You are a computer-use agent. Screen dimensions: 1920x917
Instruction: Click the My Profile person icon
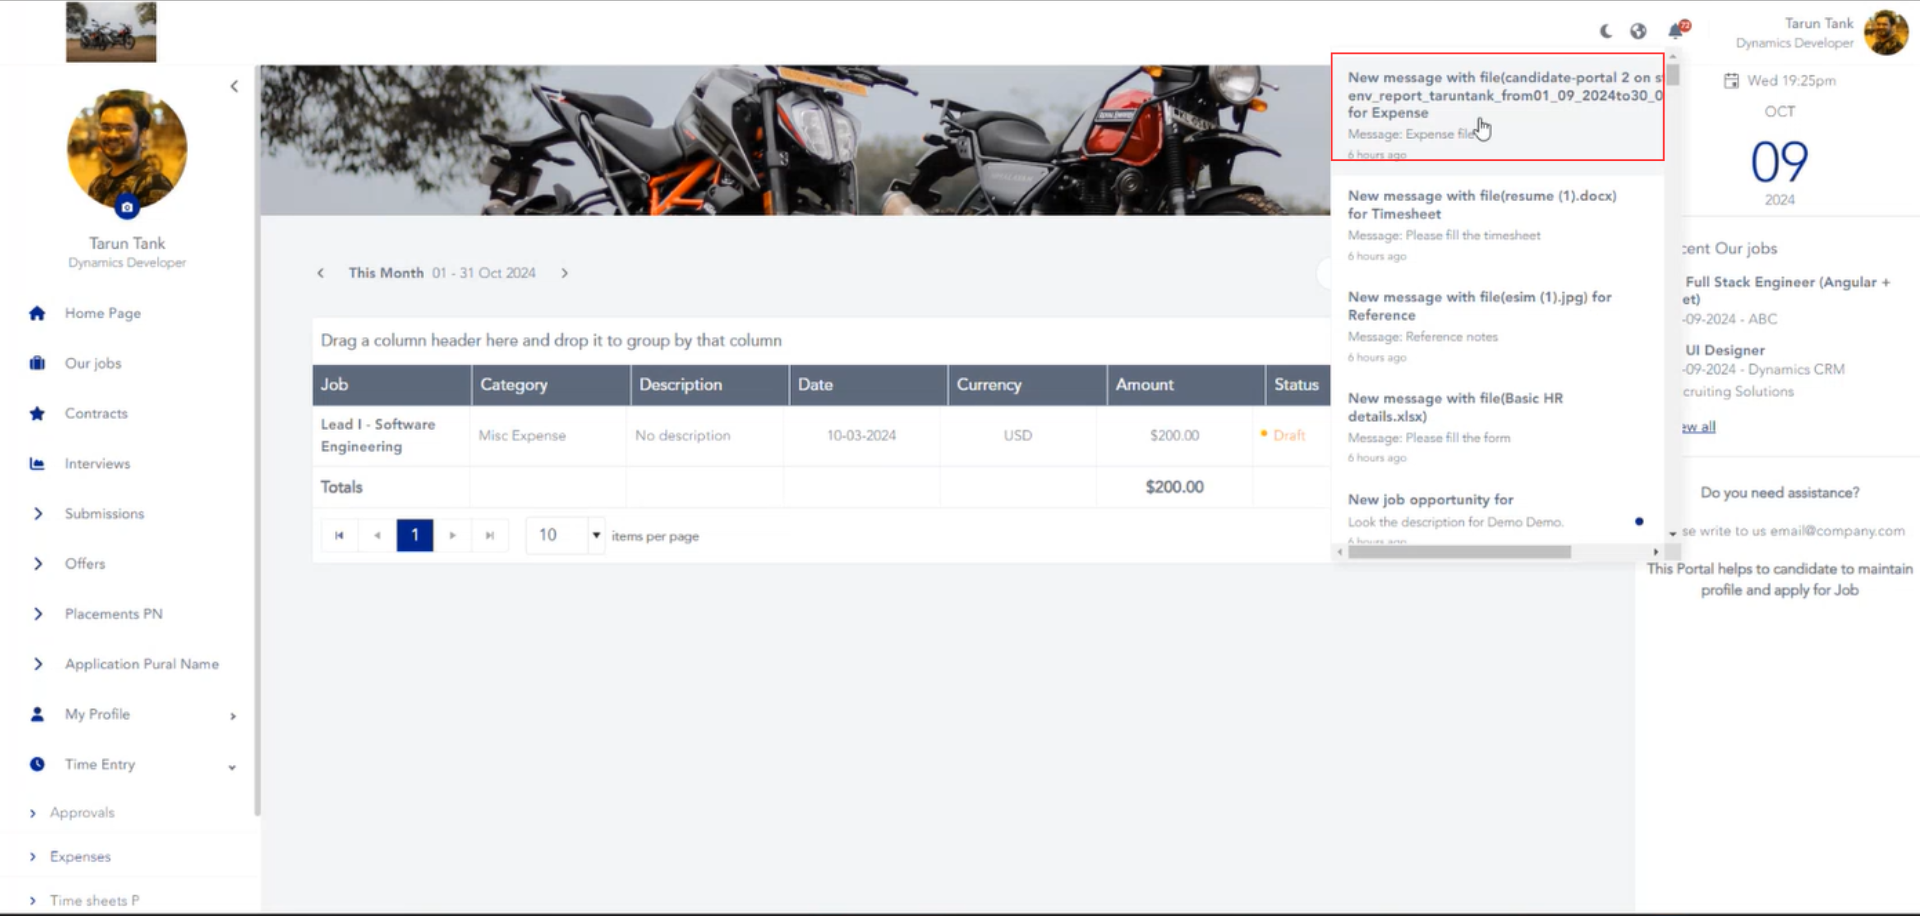[37, 714]
